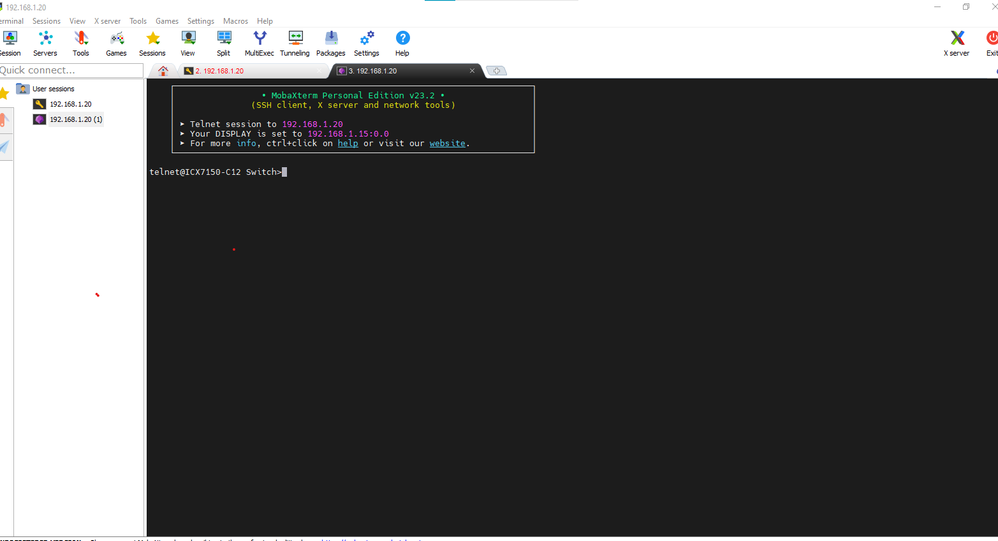
Task: Select the 192.168.1.20 (1) session
Action: [x=76, y=119]
